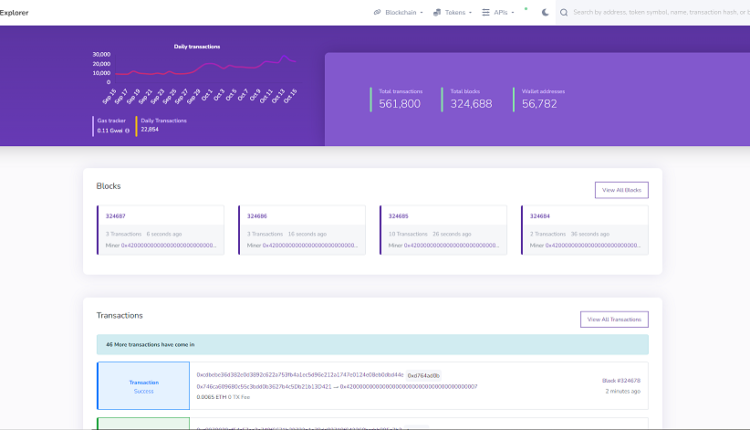Image resolution: width=750 pixels, height=430 pixels.
Task: Focus the address search field
Action: click(x=660, y=13)
